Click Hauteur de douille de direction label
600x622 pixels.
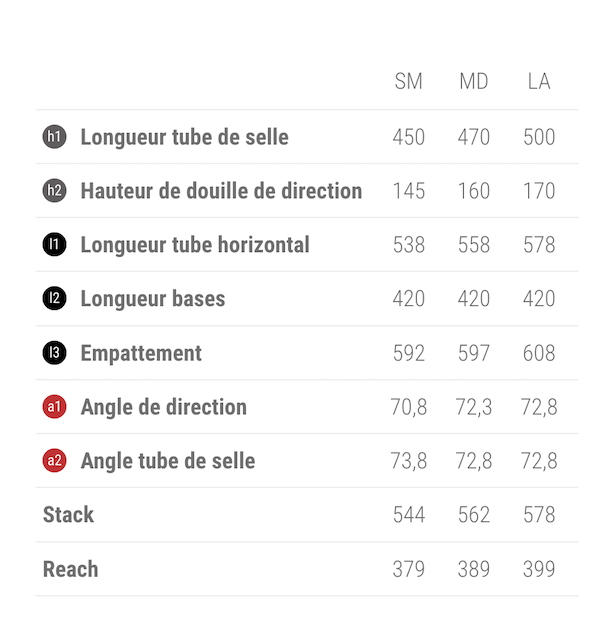pos(221,191)
